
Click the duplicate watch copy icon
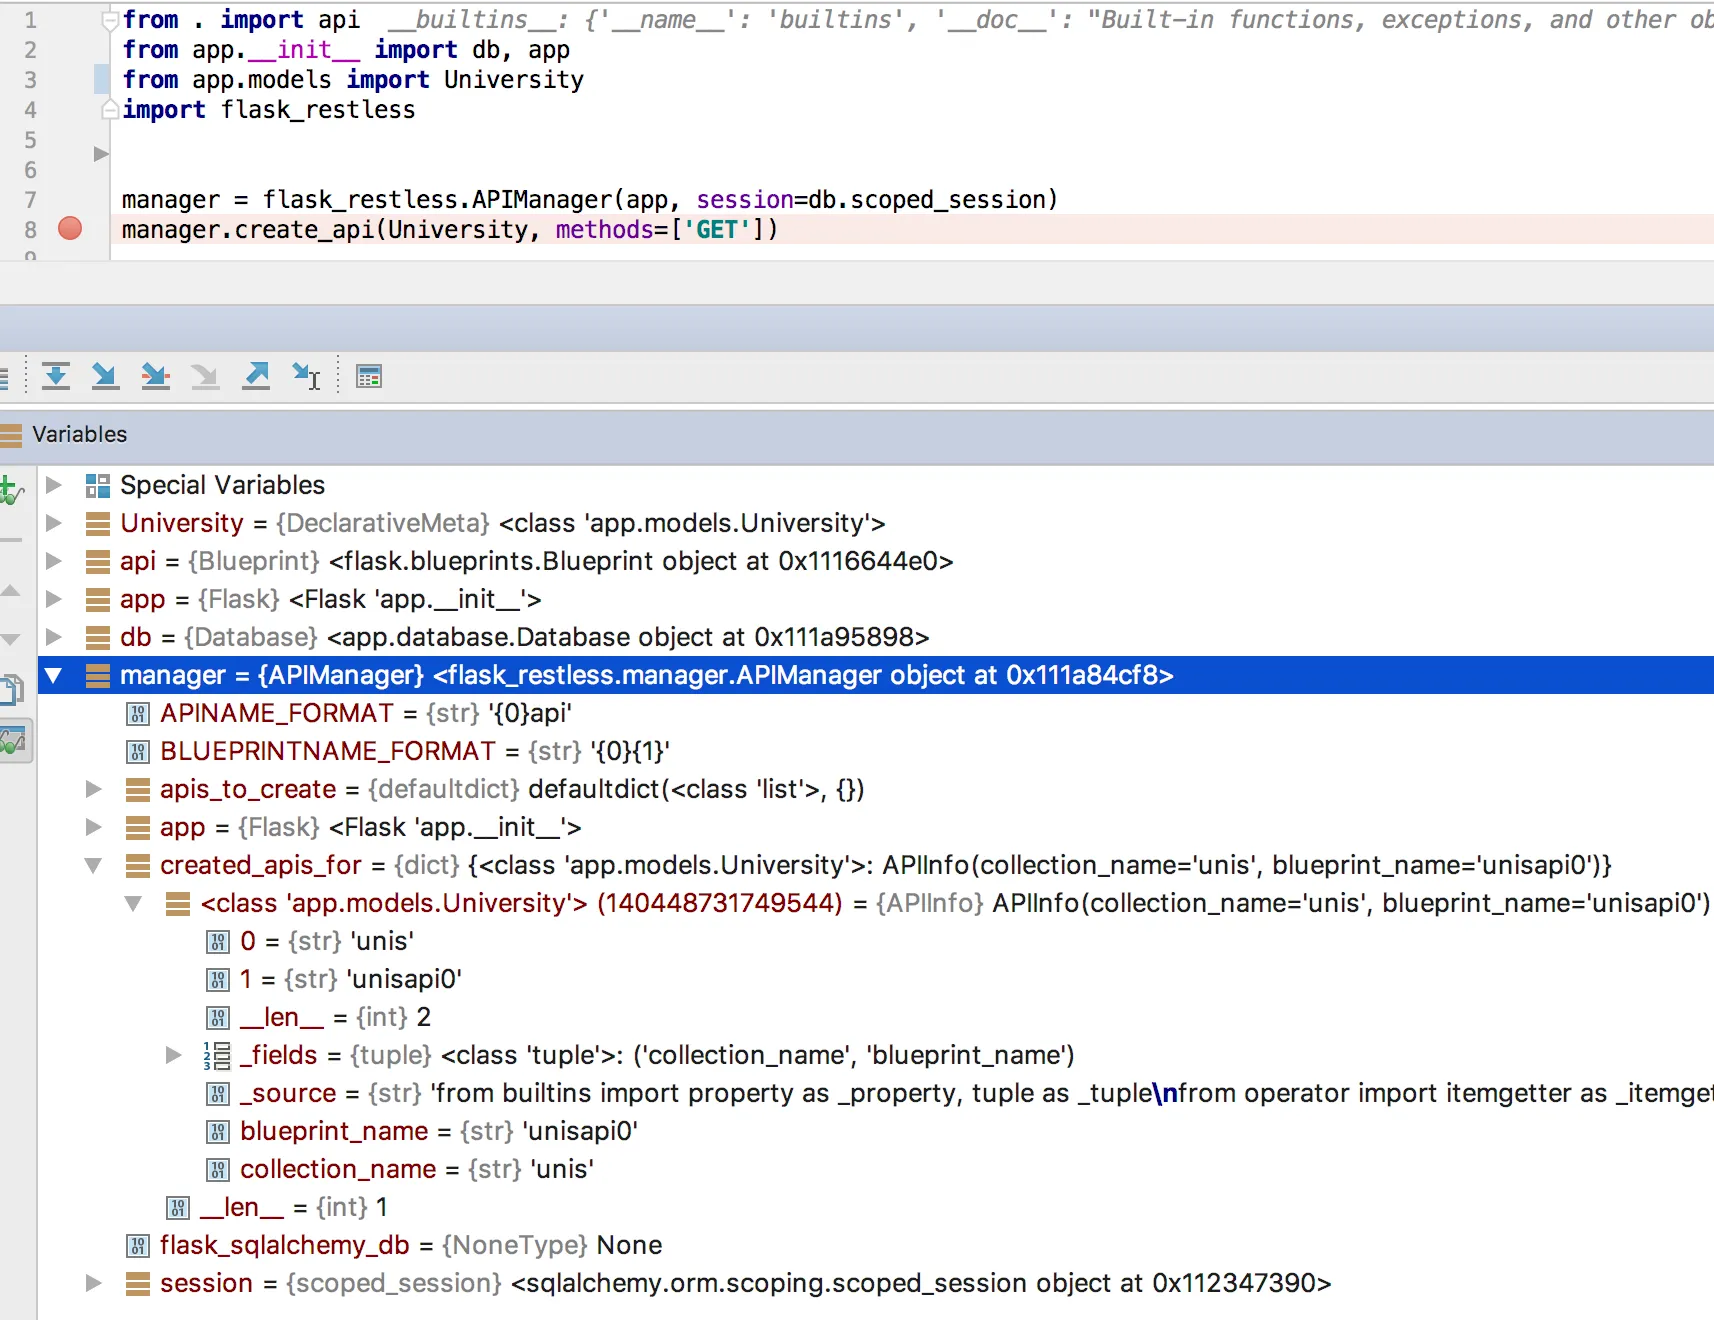pyautogui.click(x=12, y=690)
